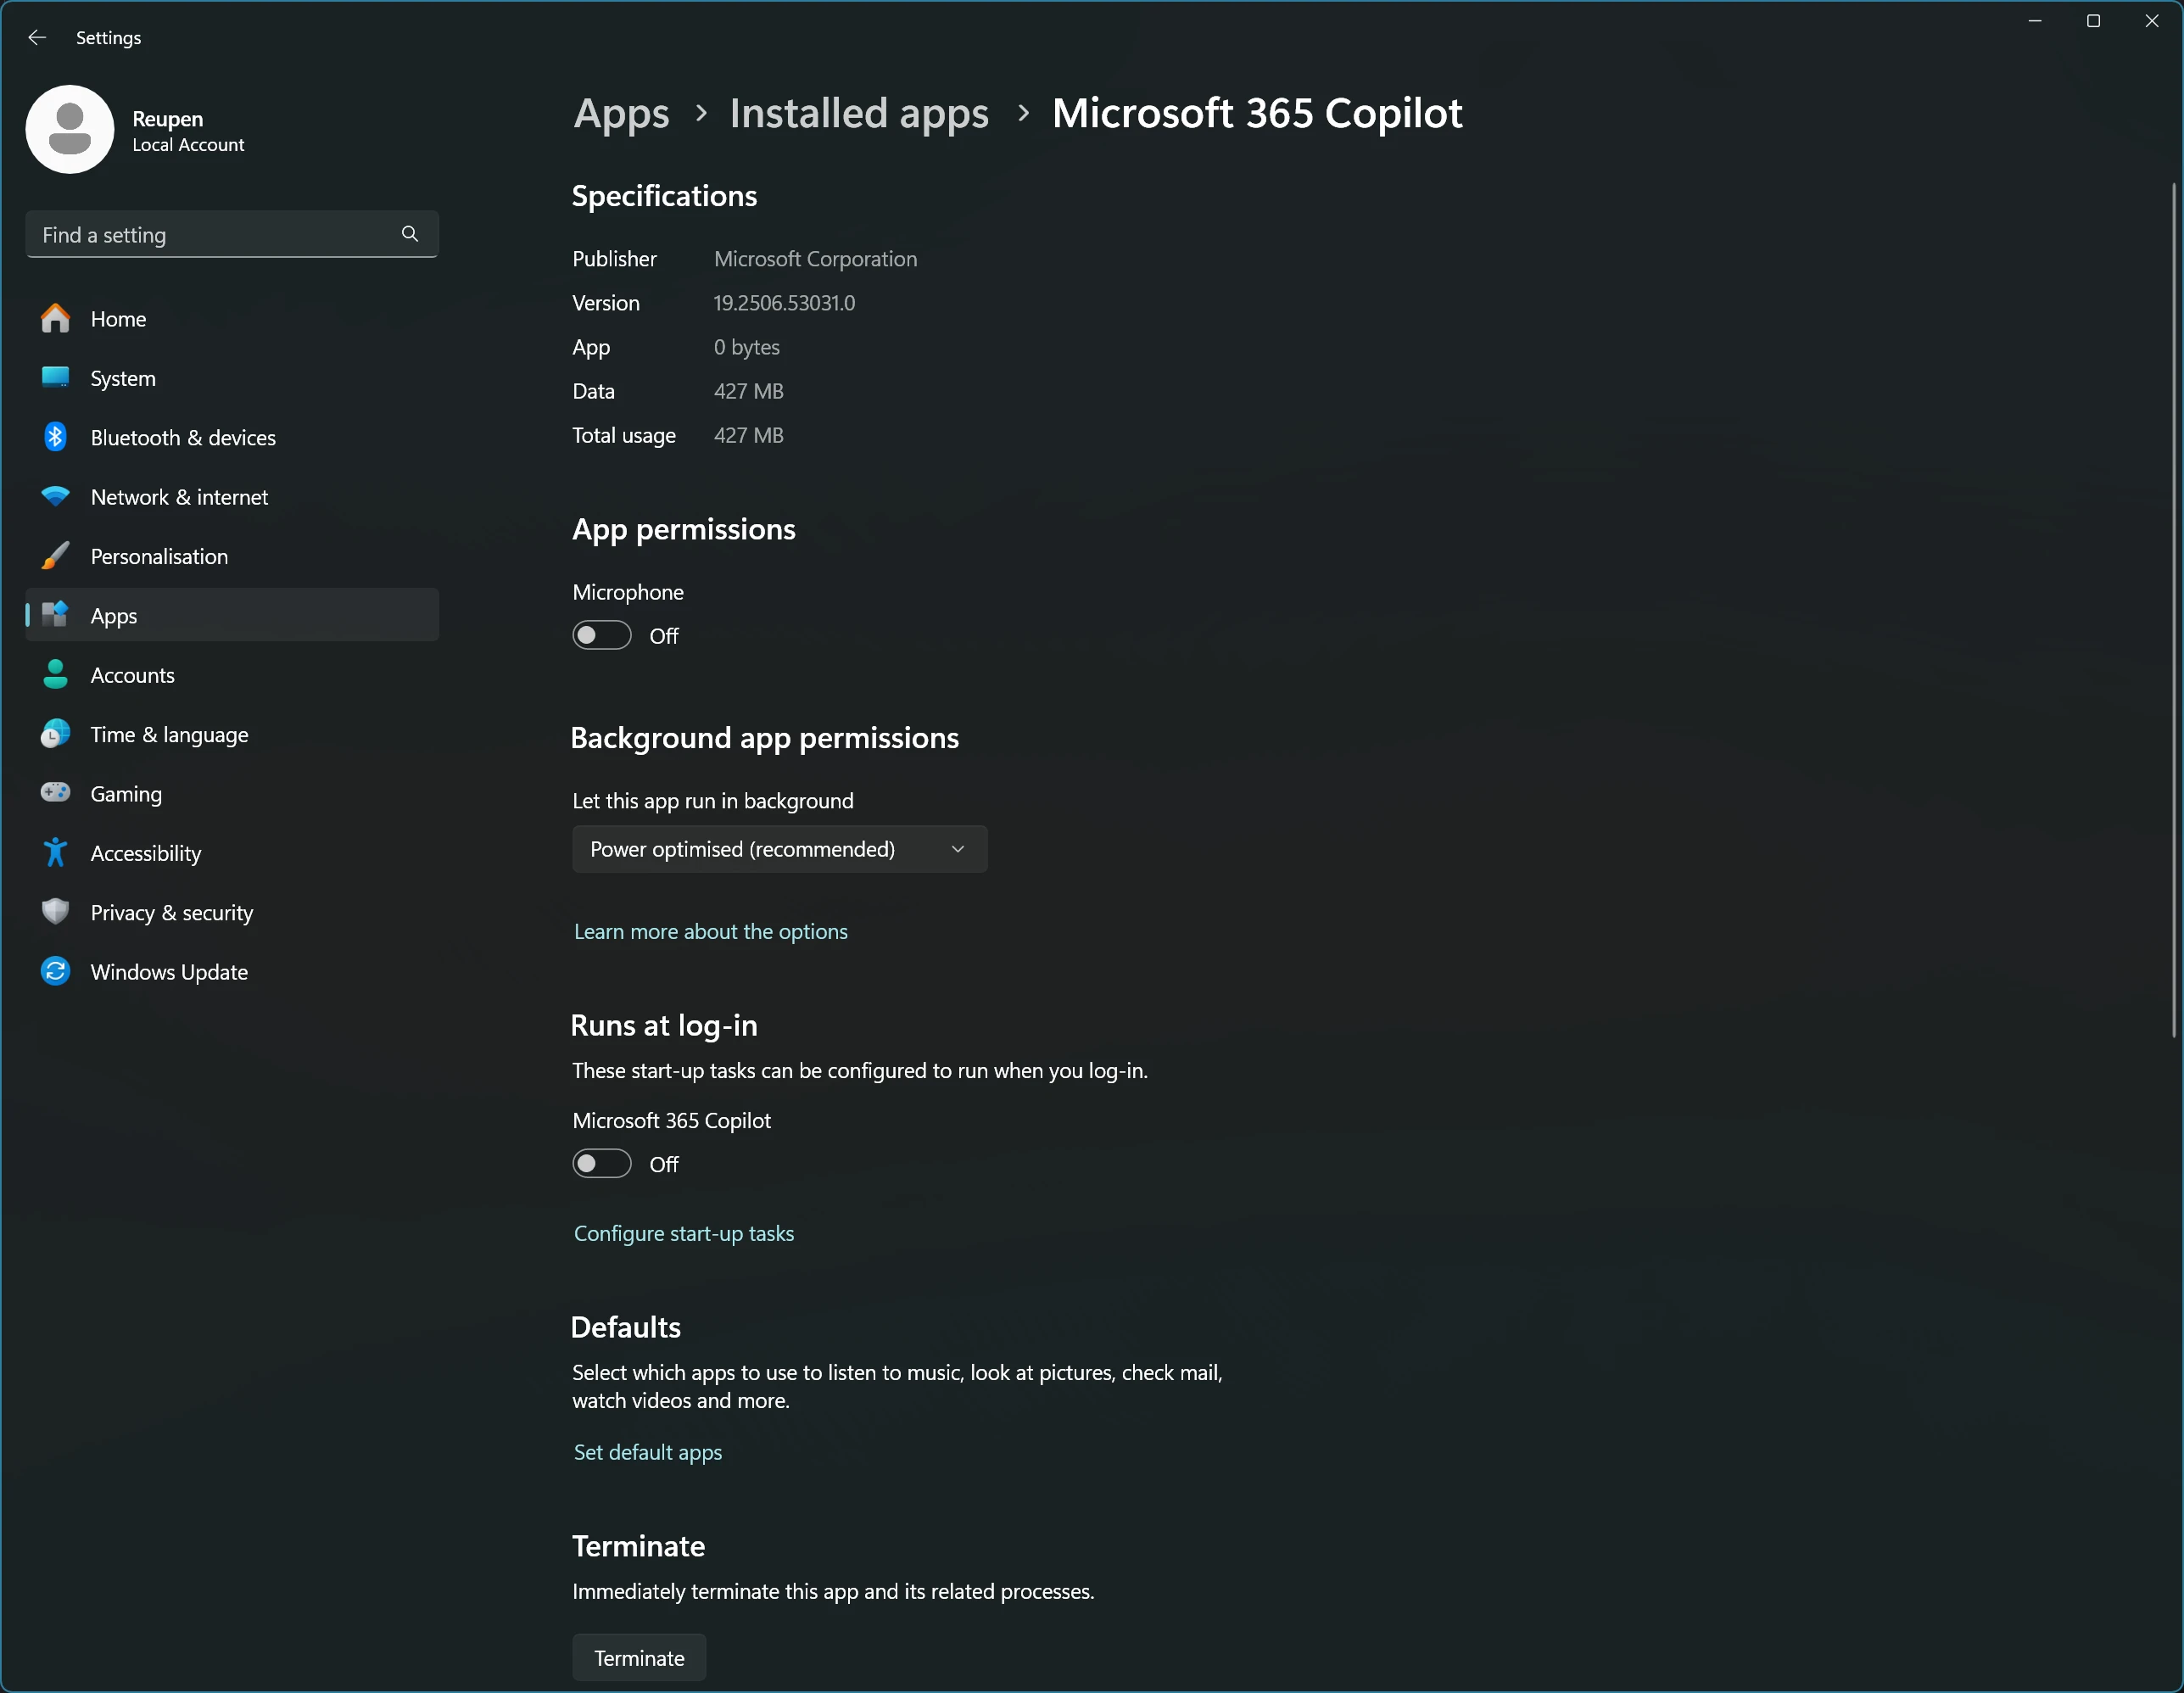Image resolution: width=2184 pixels, height=1693 pixels.
Task: Click Learn more about the options
Action: point(711,931)
